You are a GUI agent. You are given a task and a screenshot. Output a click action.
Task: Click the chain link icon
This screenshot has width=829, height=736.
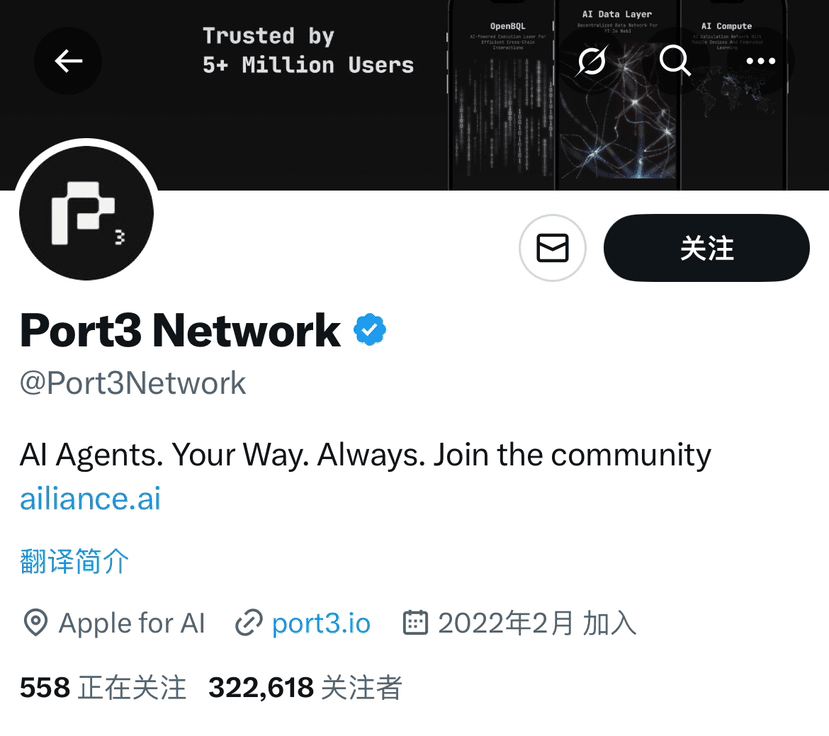(248, 622)
